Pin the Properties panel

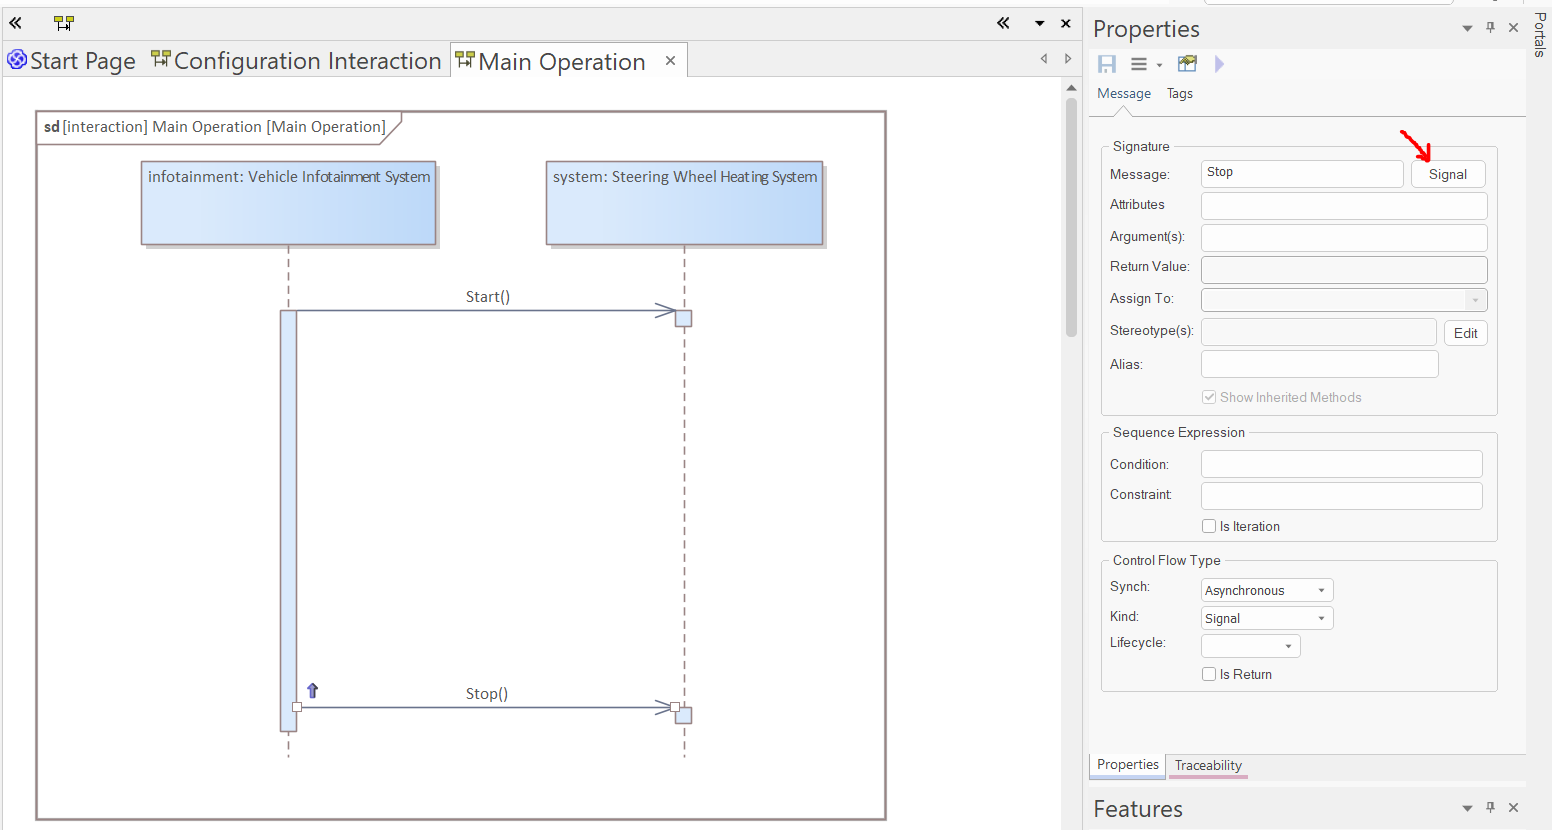pyautogui.click(x=1490, y=28)
